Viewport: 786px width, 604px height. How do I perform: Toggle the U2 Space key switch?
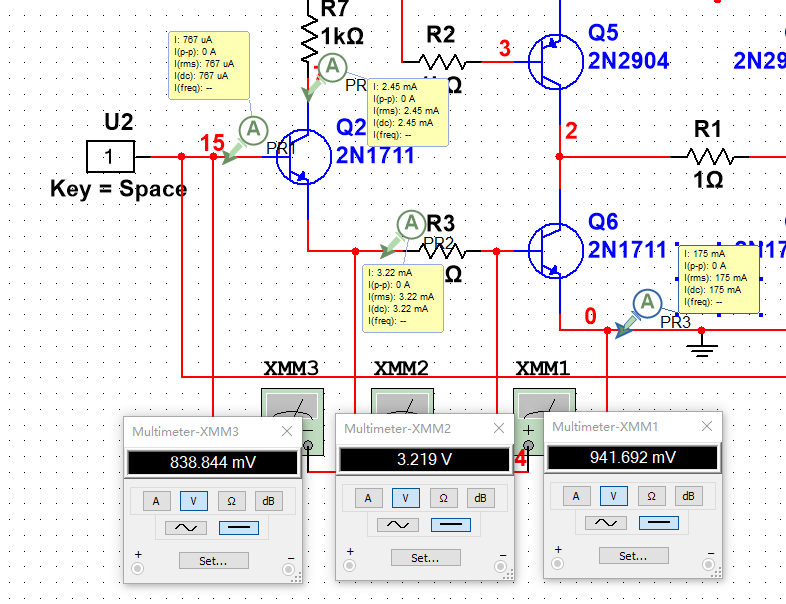[110, 157]
